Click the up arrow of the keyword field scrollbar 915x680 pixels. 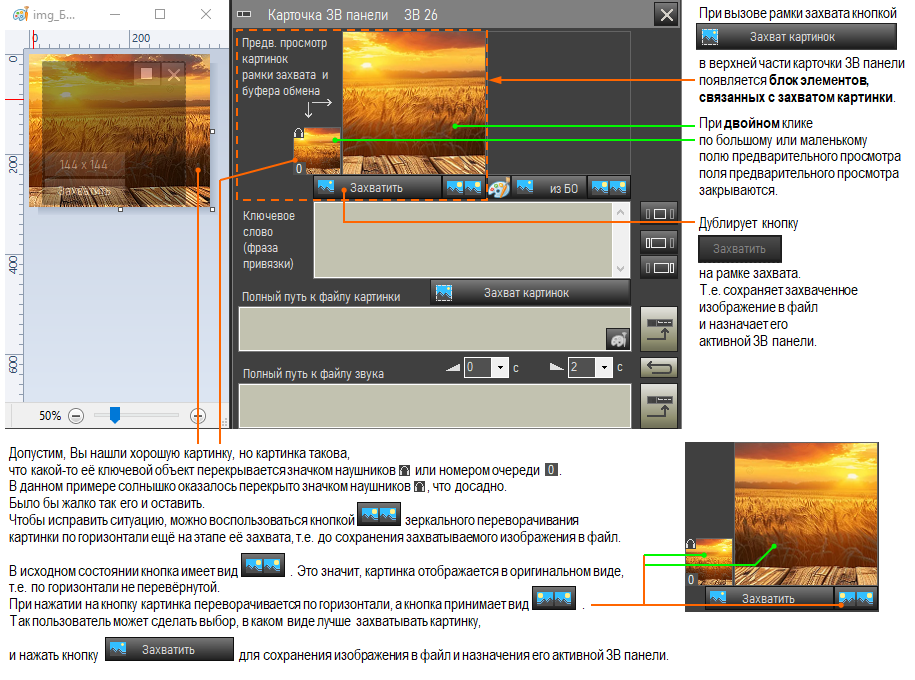[x=620, y=212]
